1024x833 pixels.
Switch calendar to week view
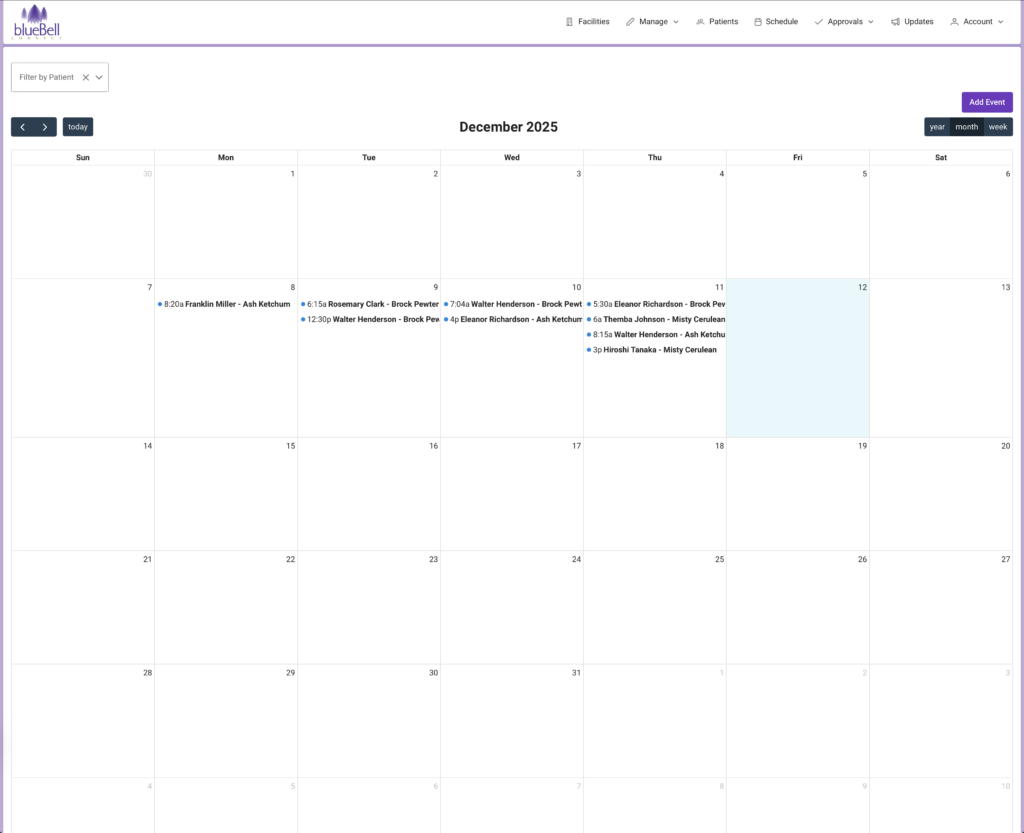coord(998,127)
